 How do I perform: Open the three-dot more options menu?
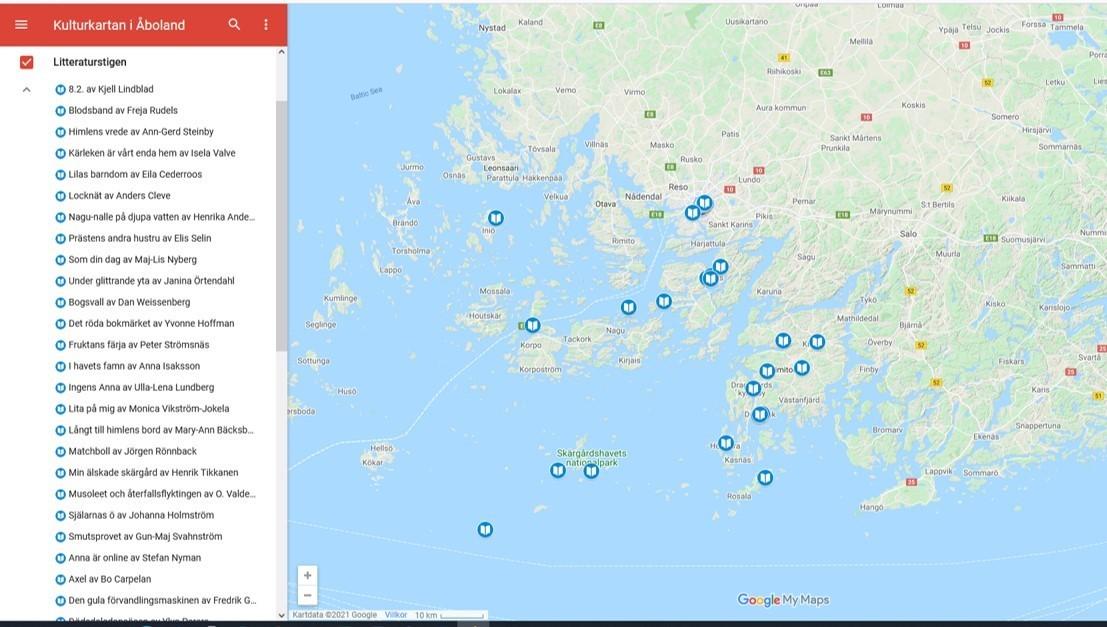(266, 25)
